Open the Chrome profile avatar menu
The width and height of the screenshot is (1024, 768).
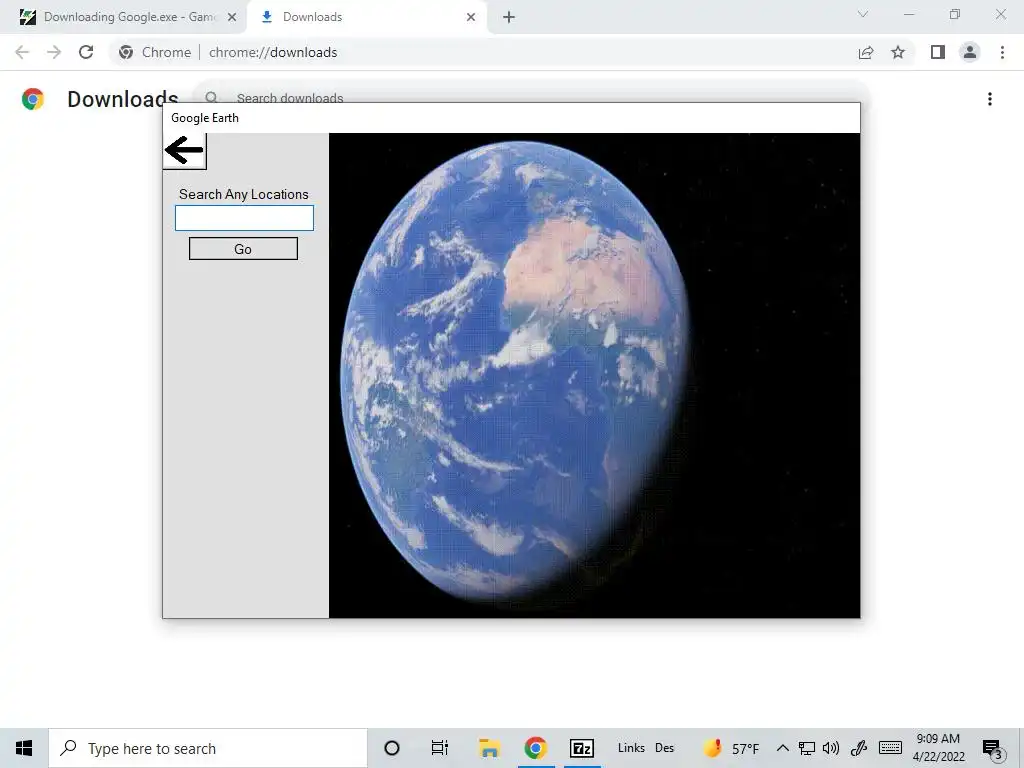pyautogui.click(x=970, y=52)
